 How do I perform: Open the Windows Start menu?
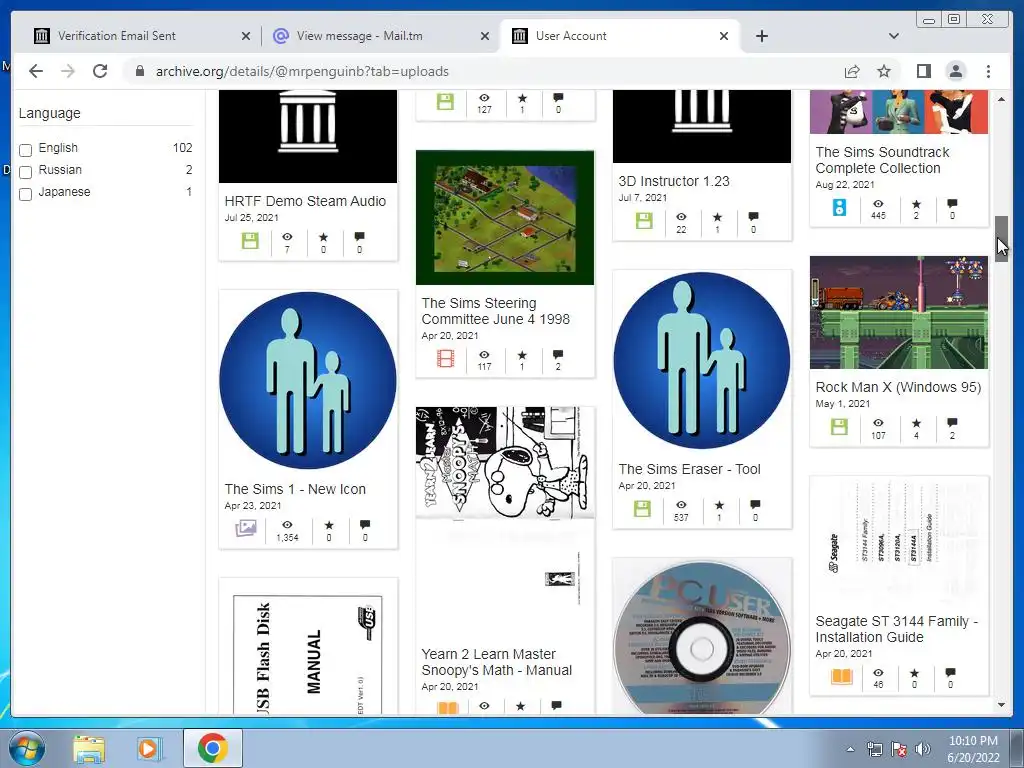pos(27,748)
